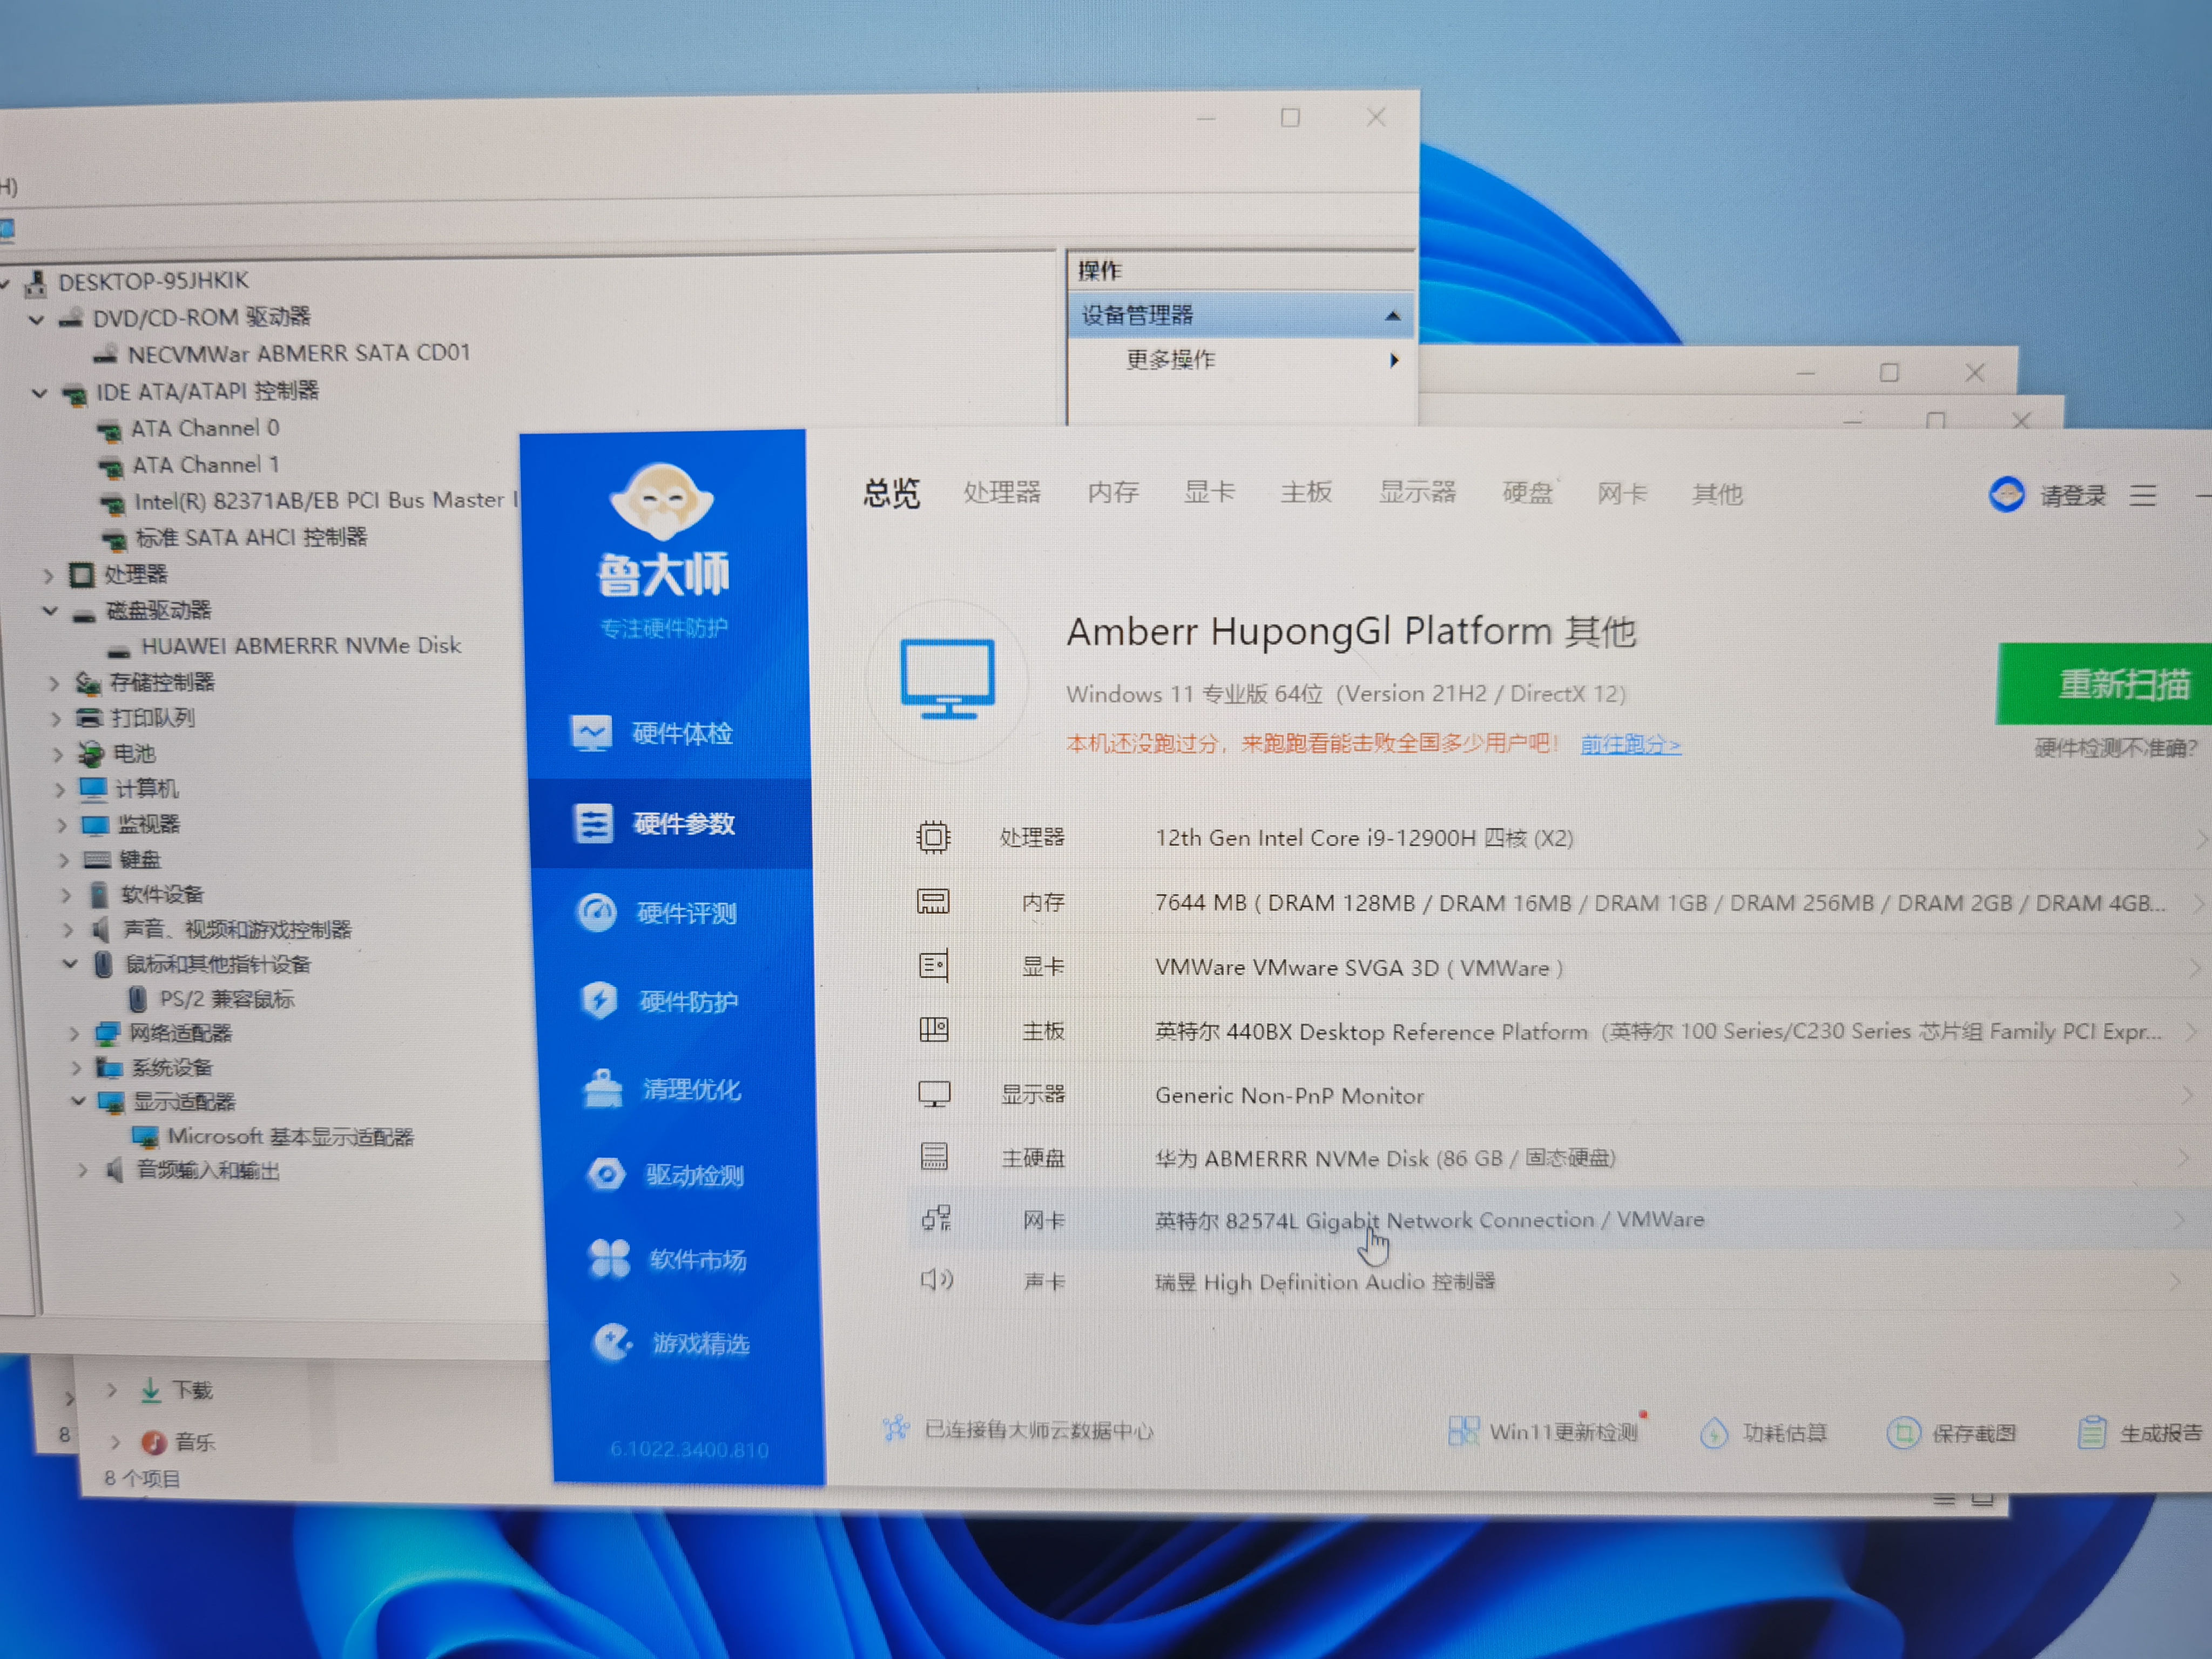Select 标准 SATA AHCI 控制器 device
This screenshot has width=2212, height=1659.
pos(251,537)
